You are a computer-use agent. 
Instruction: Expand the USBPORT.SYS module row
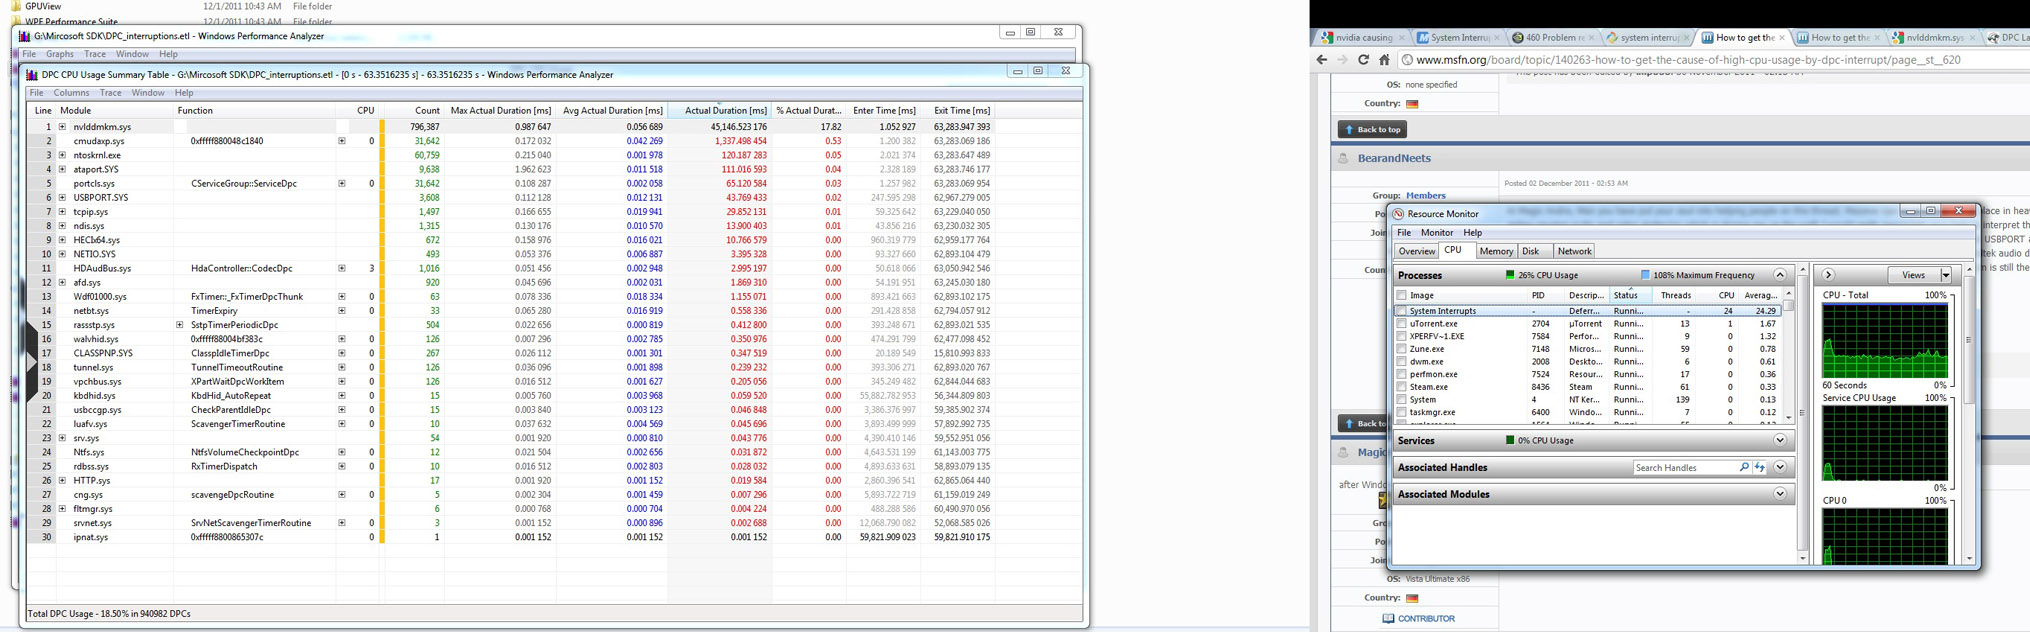[x=62, y=198]
